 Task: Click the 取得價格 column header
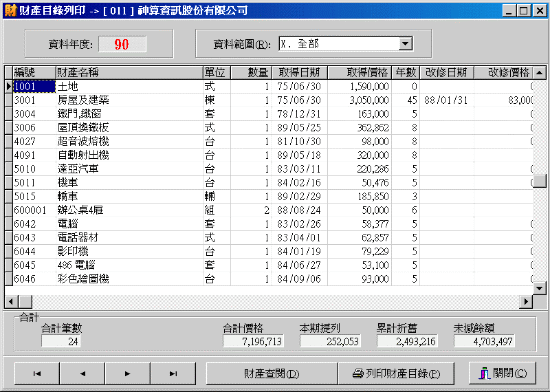click(360, 73)
